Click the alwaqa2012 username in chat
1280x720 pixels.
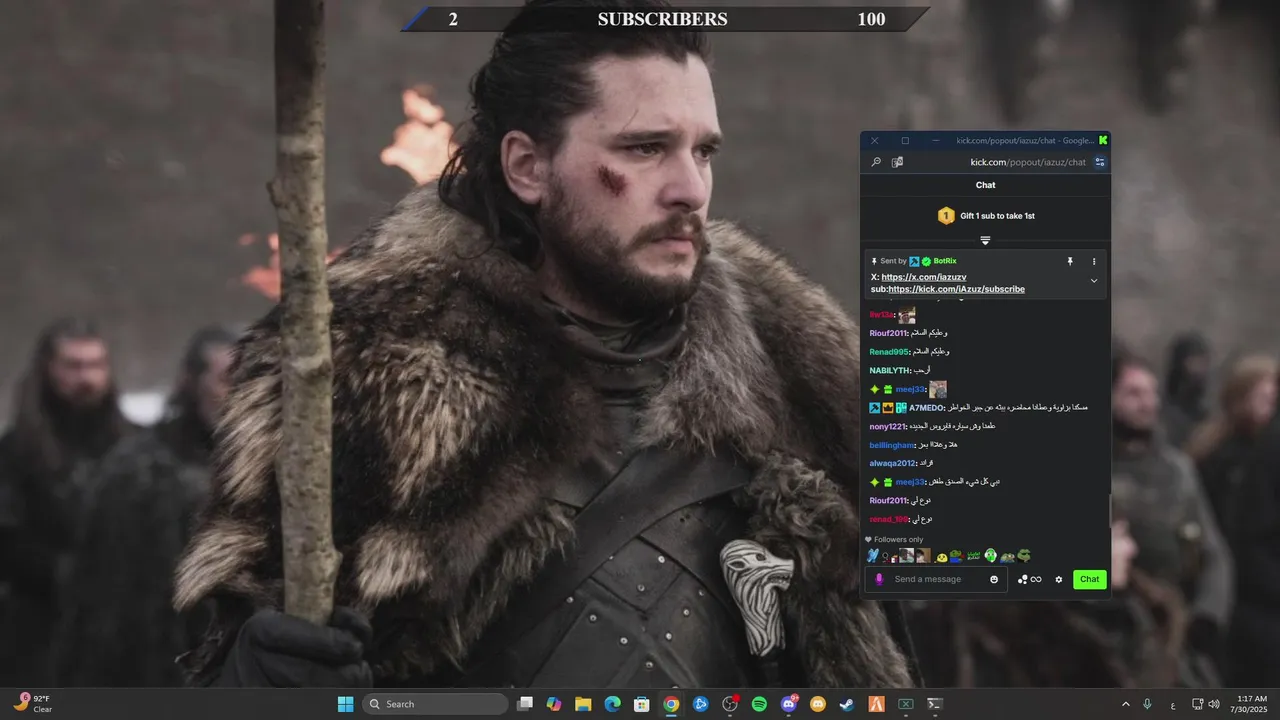[x=892, y=463]
